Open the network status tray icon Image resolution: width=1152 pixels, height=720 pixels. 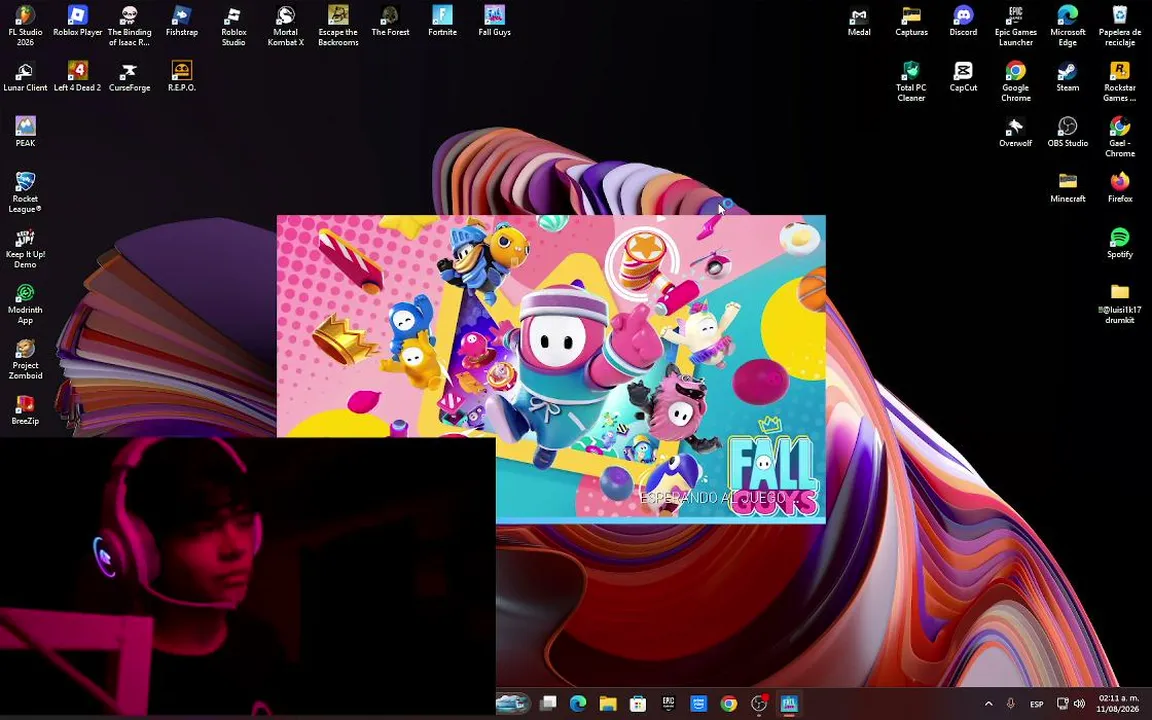(1062, 704)
